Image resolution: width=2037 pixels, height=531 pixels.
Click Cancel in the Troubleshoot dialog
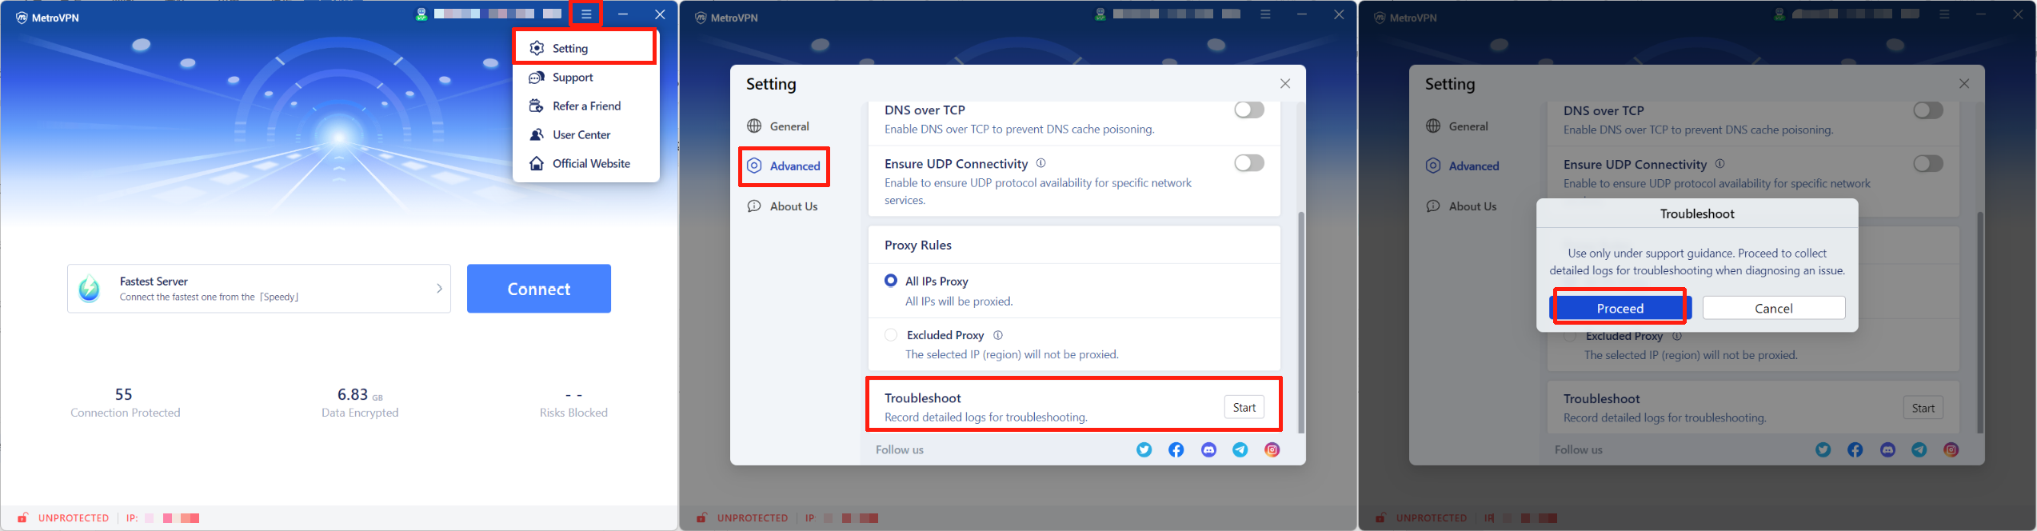tap(1773, 308)
